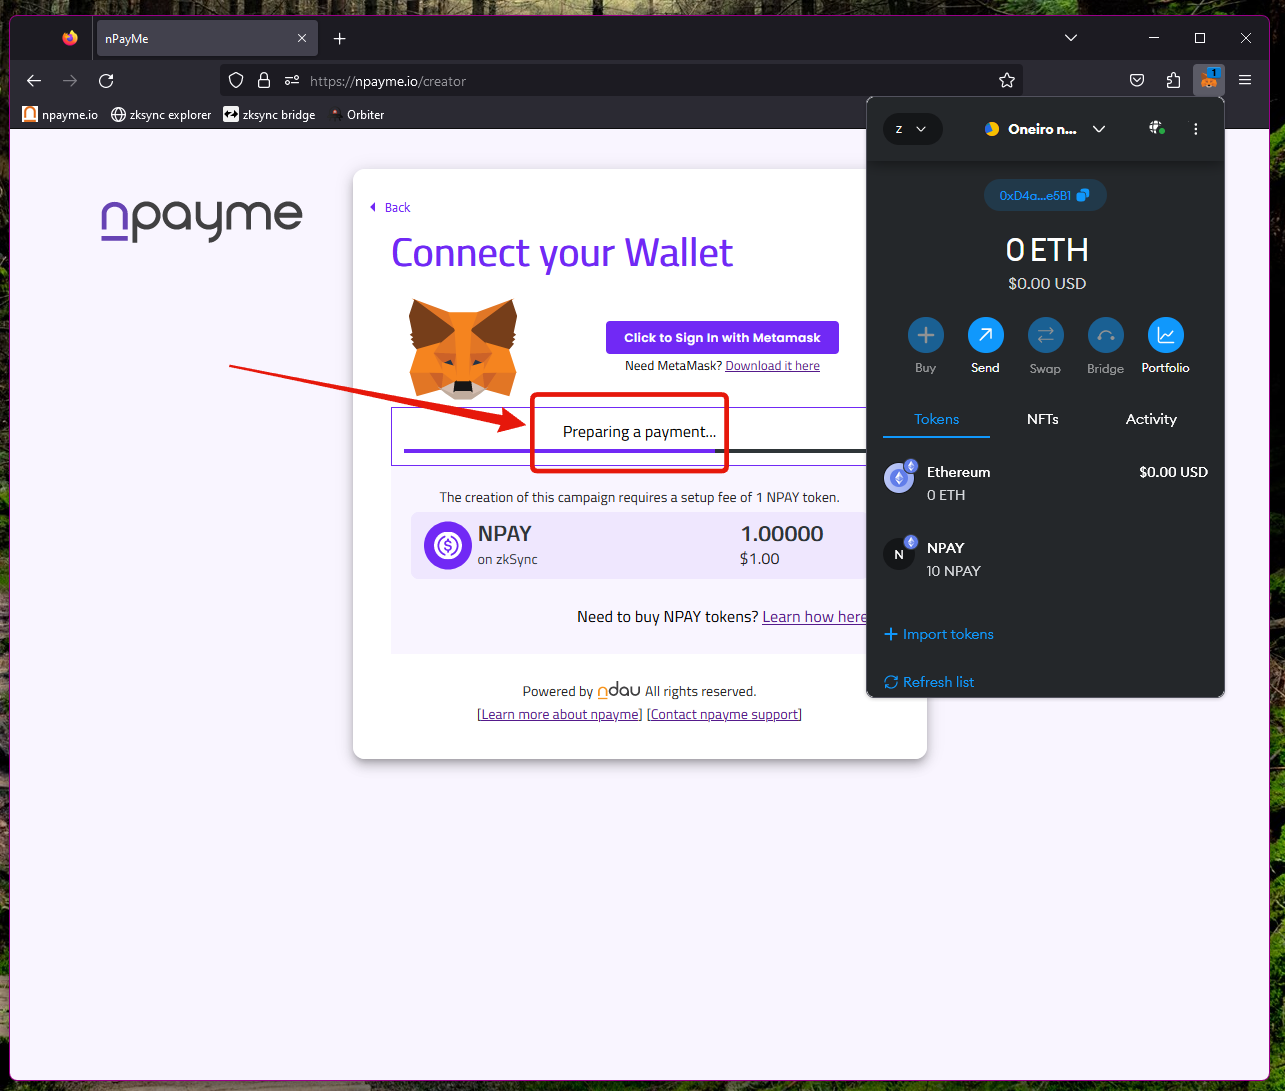Open the MetaMask network selector dropdown
Viewport: 1285px width, 1091px height.
click(912, 129)
